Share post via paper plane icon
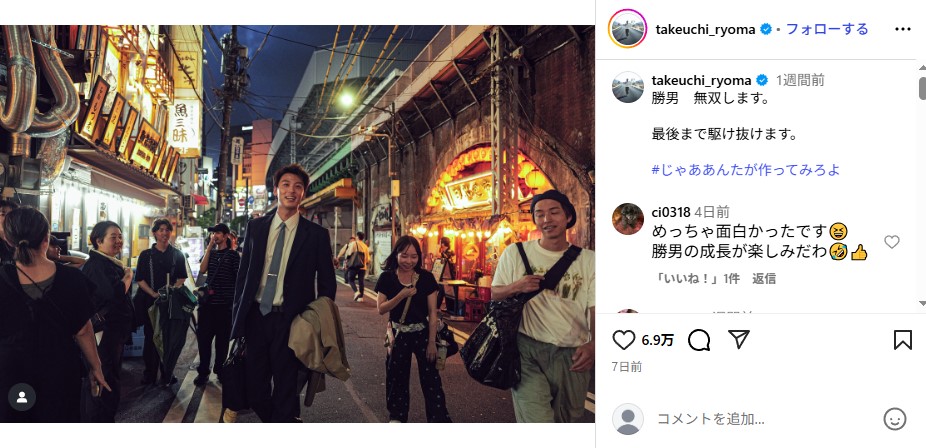Viewport: 926px width, 448px height. coord(738,339)
